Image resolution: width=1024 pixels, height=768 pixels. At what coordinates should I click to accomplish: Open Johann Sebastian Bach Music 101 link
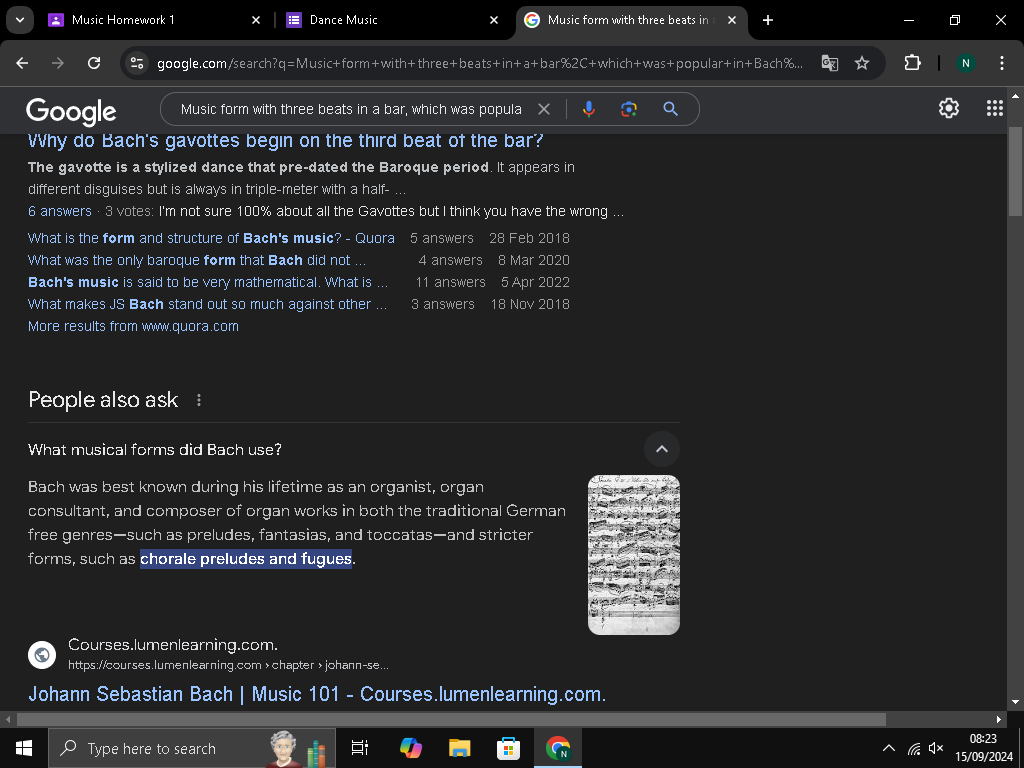317,694
